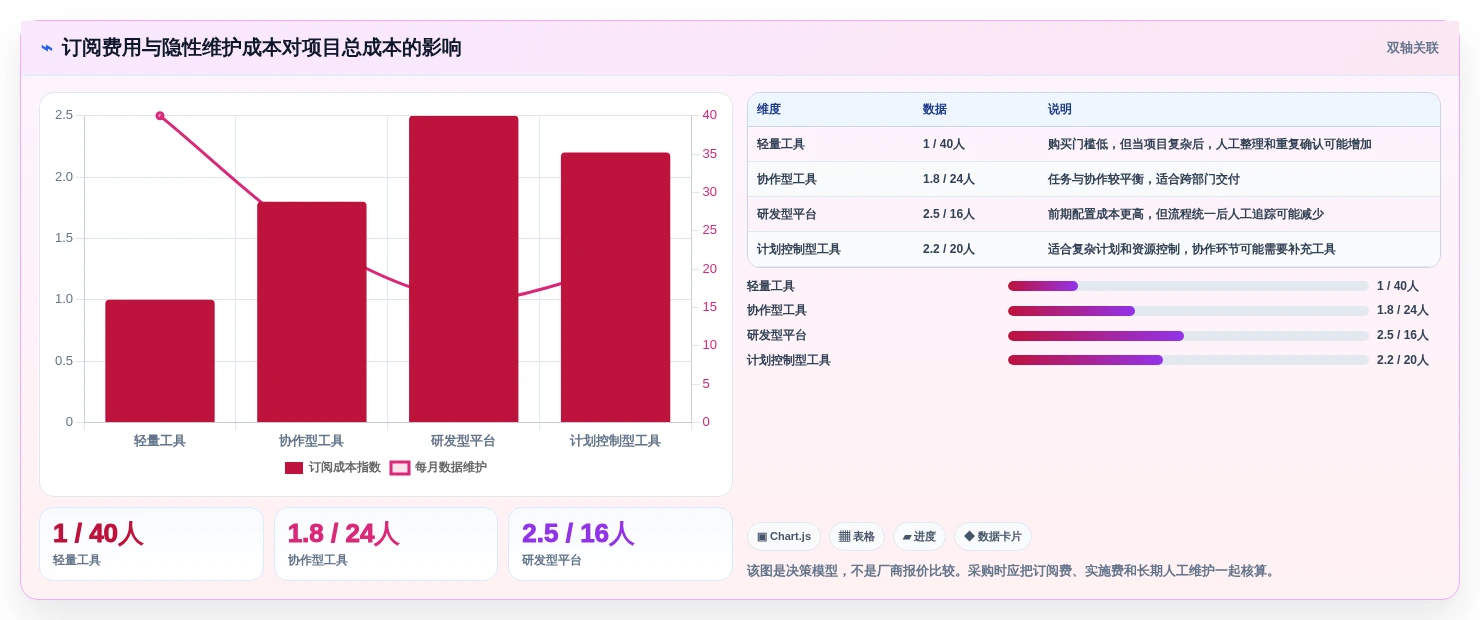Click the 协作型工具 progress bar
The width and height of the screenshot is (1480, 620).
(1188, 311)
